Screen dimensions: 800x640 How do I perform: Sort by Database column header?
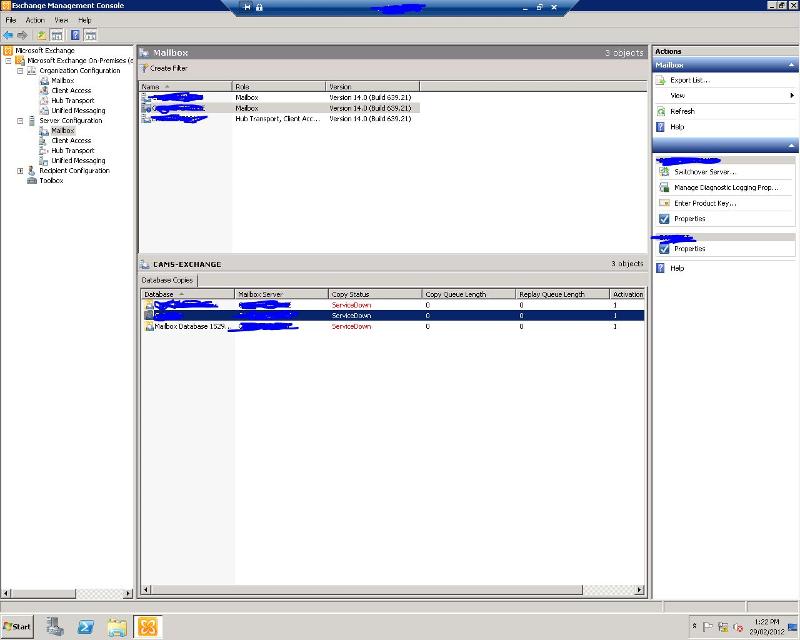[x=188, y=294]
